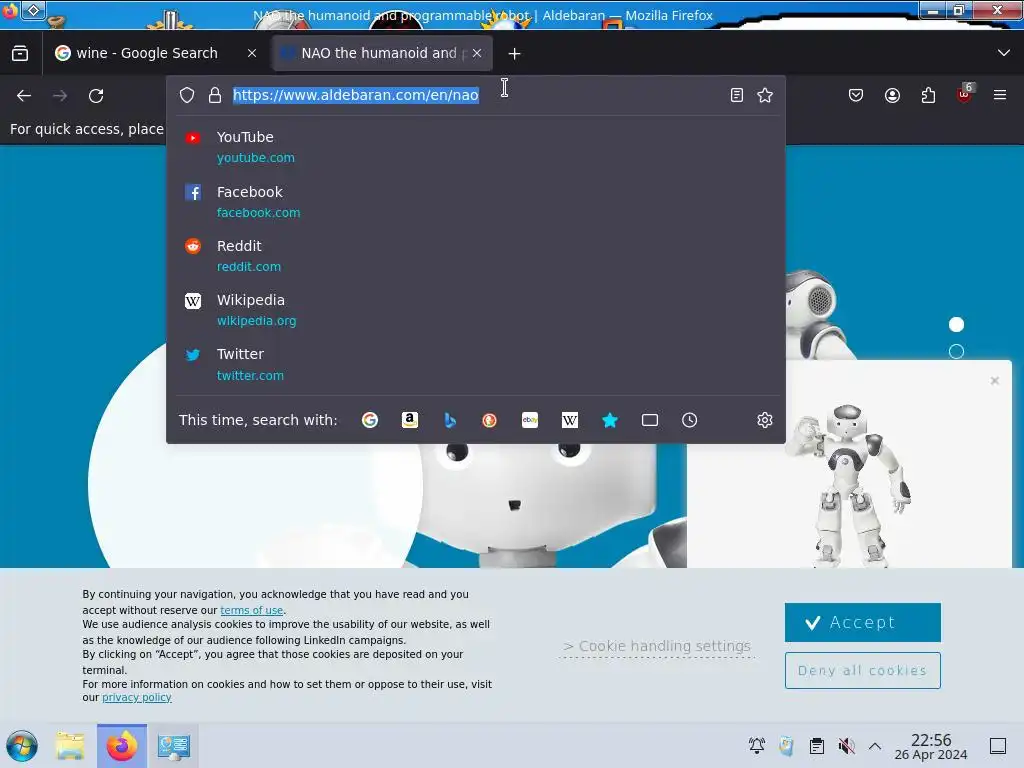Open file manager from taskbar
Viewport: 1024px width, 768px height.
(x=70, y=746)
